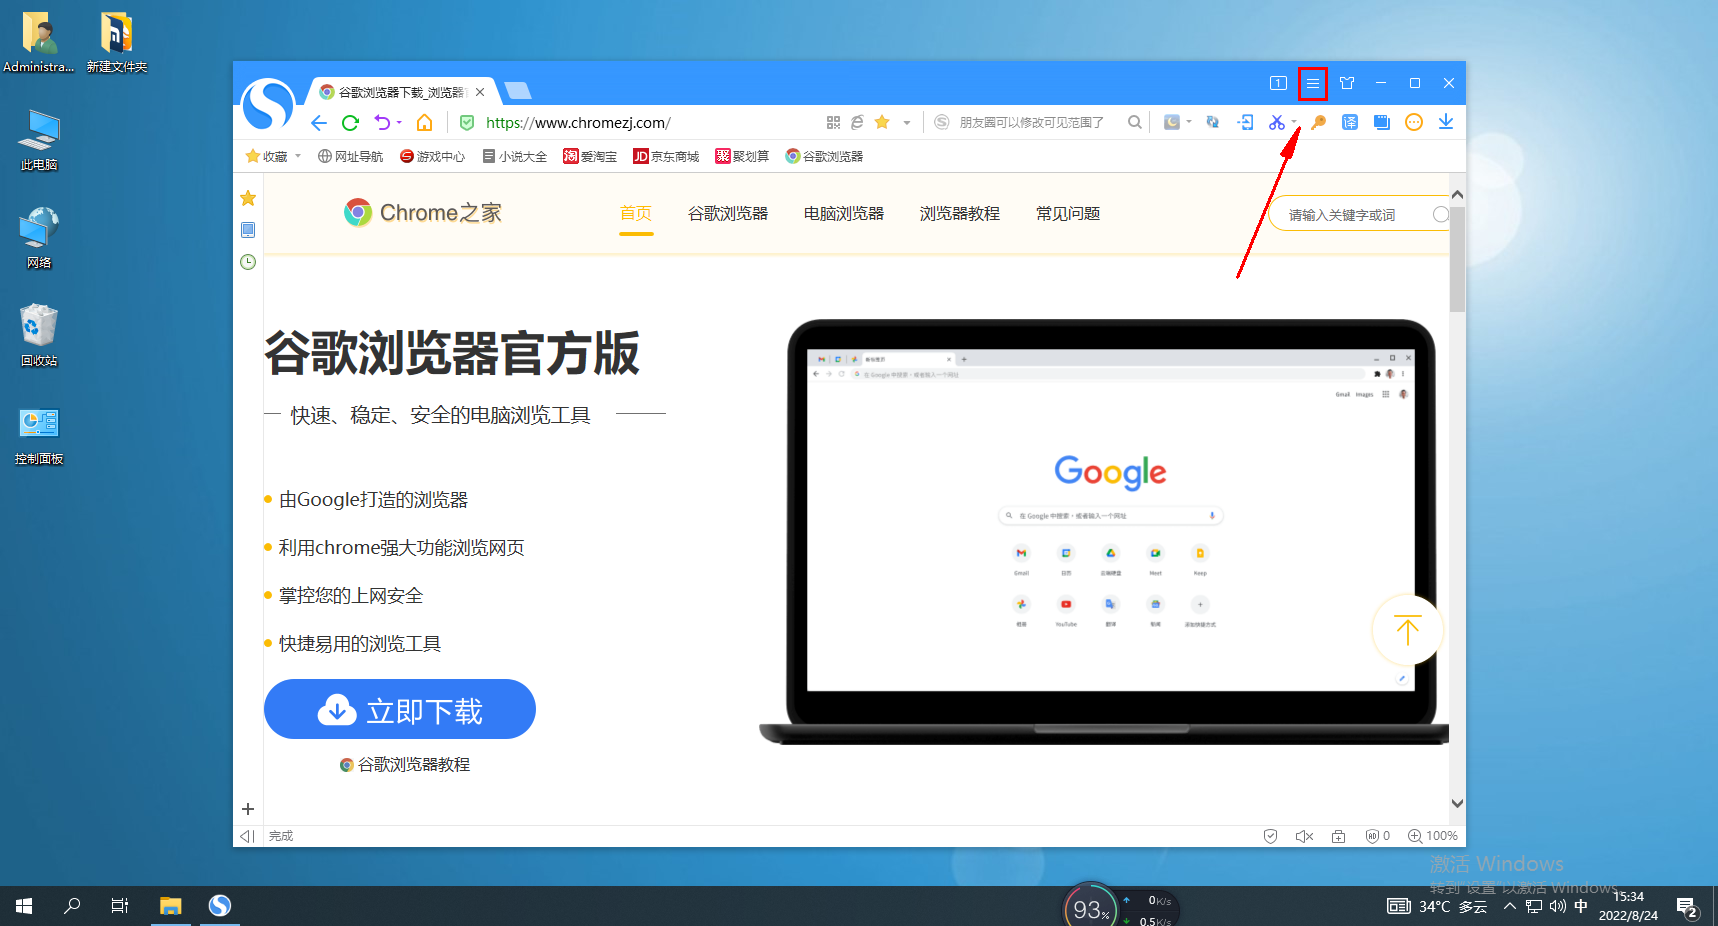The height and width of the screenshot is (926, 1718).
Task: Open the 谷歌浏览器 site menu item
Action: [728, 213]
